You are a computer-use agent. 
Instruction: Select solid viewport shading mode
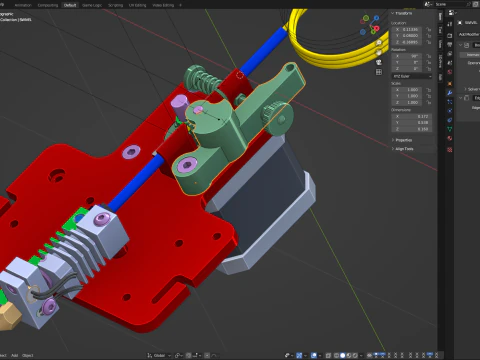pyautogui.click(x=342, y=355)
